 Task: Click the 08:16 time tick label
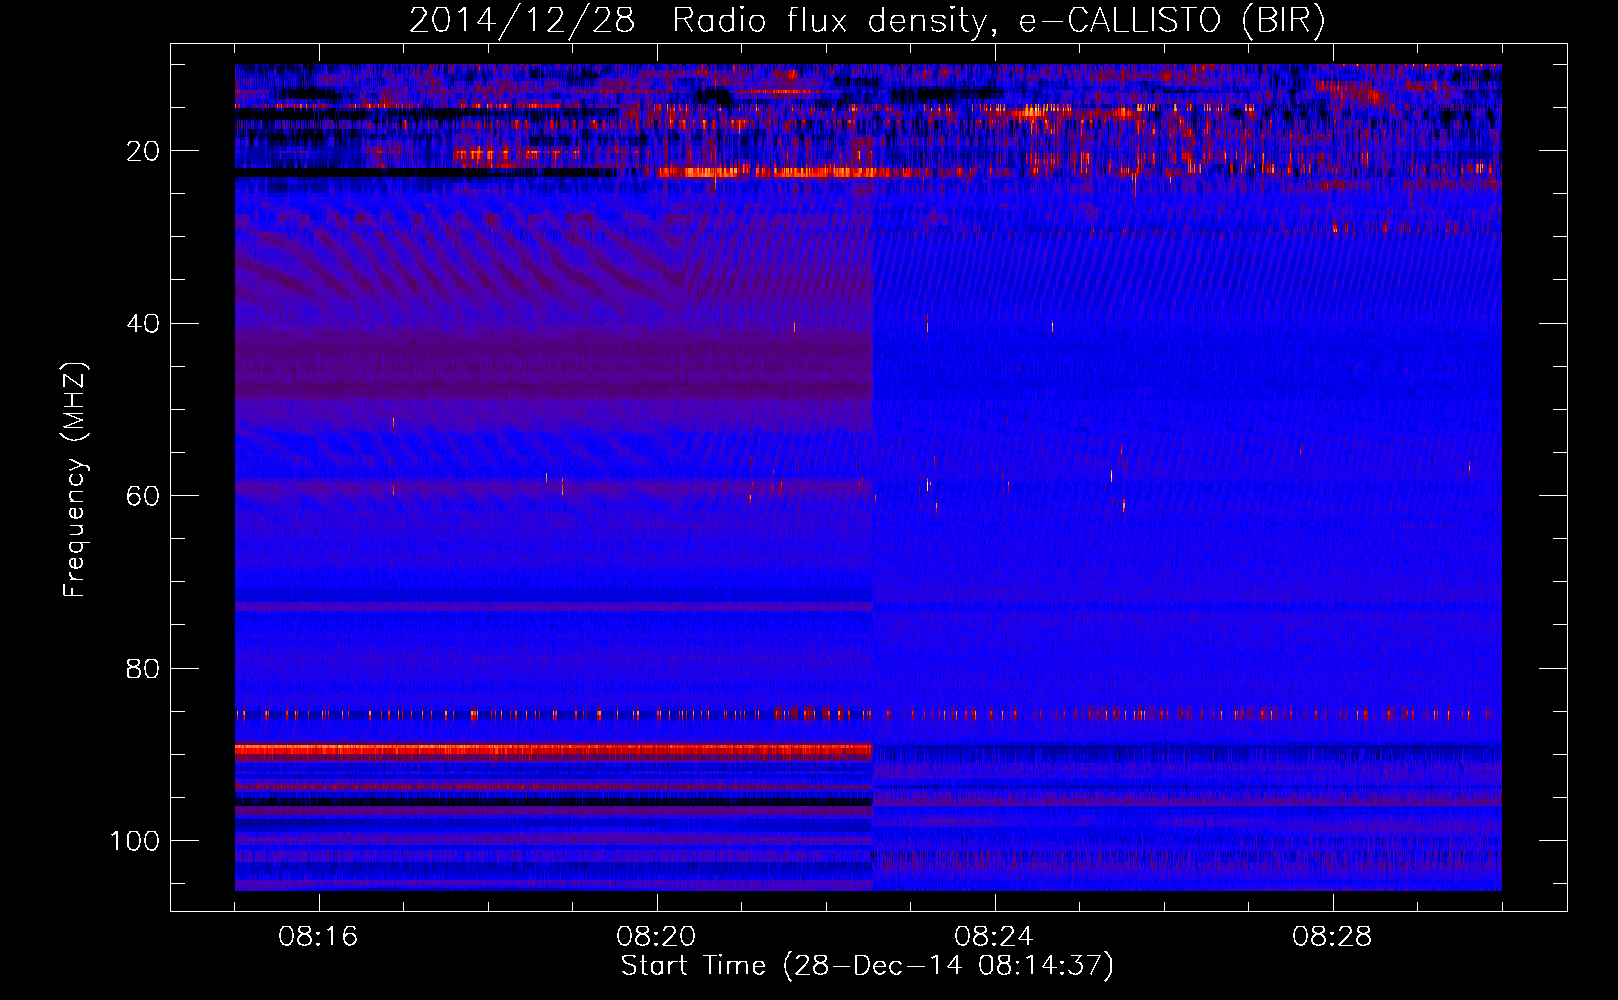pos(318,937)
